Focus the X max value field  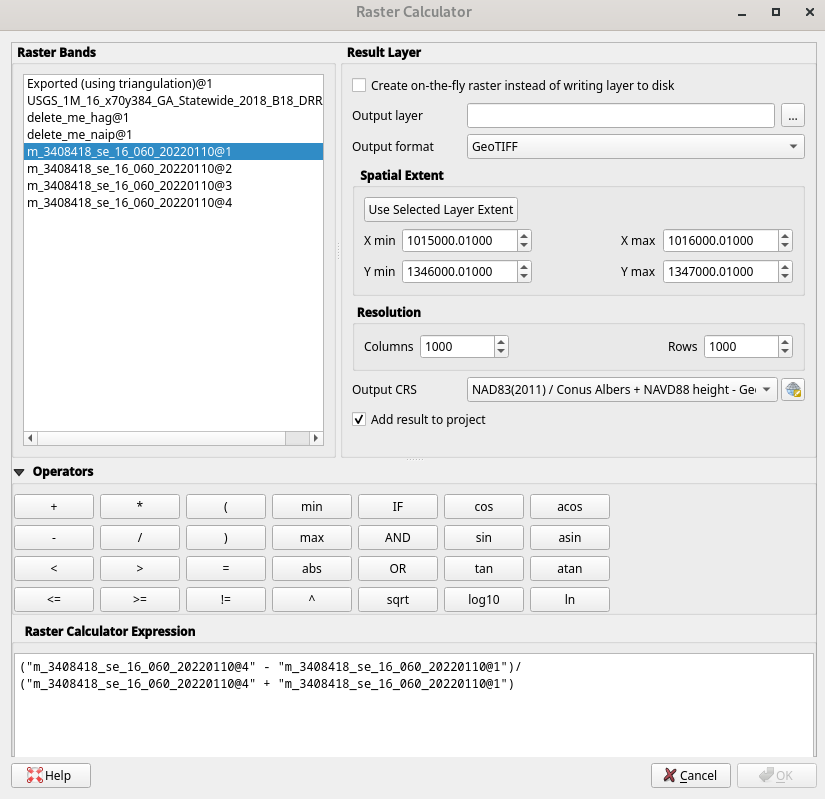tap(721, 240)
